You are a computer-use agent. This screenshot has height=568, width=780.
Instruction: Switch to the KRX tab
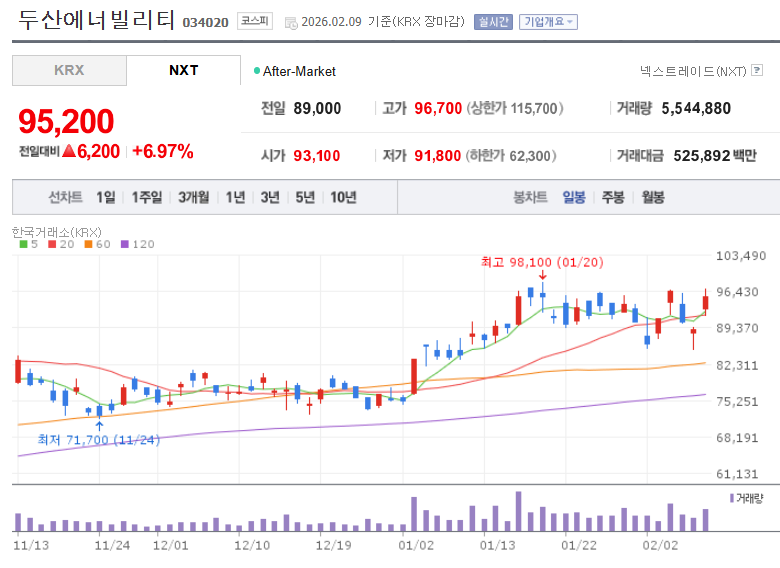[69, 70]
